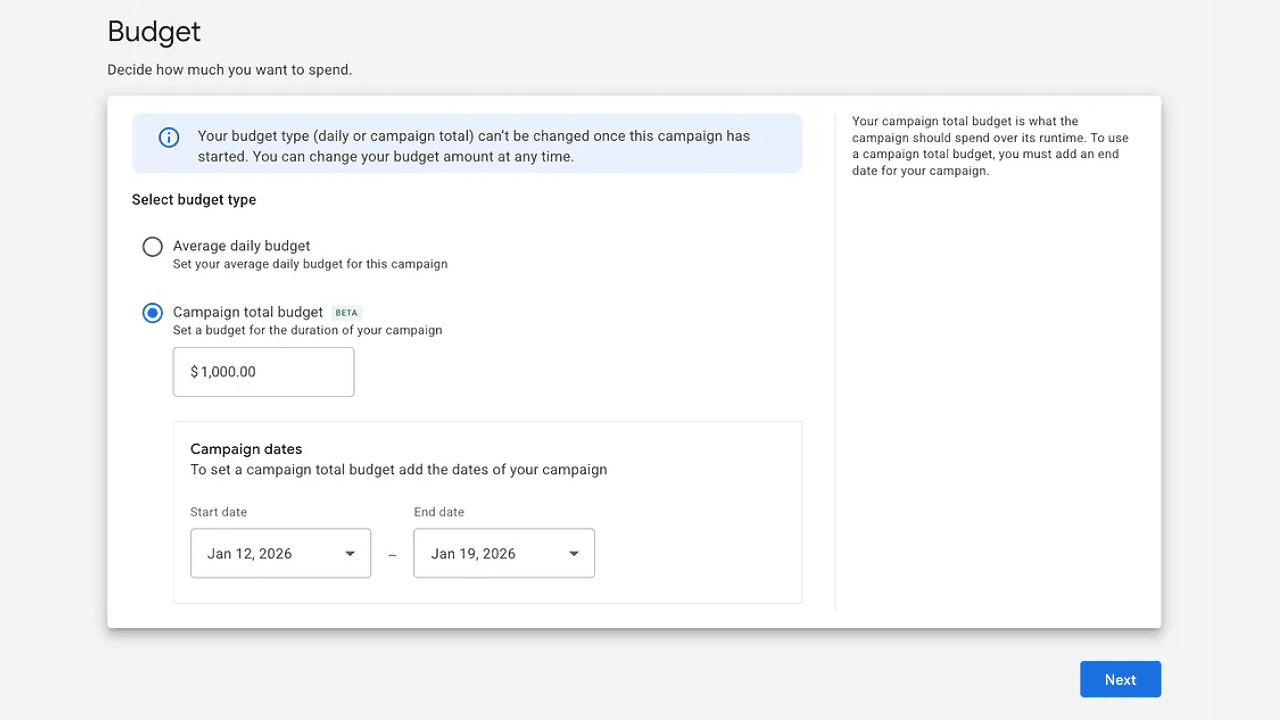Screen dimensions: 1280x720
Task: Click the $1,000.00 budget amount field
Action: coord(263,372)
